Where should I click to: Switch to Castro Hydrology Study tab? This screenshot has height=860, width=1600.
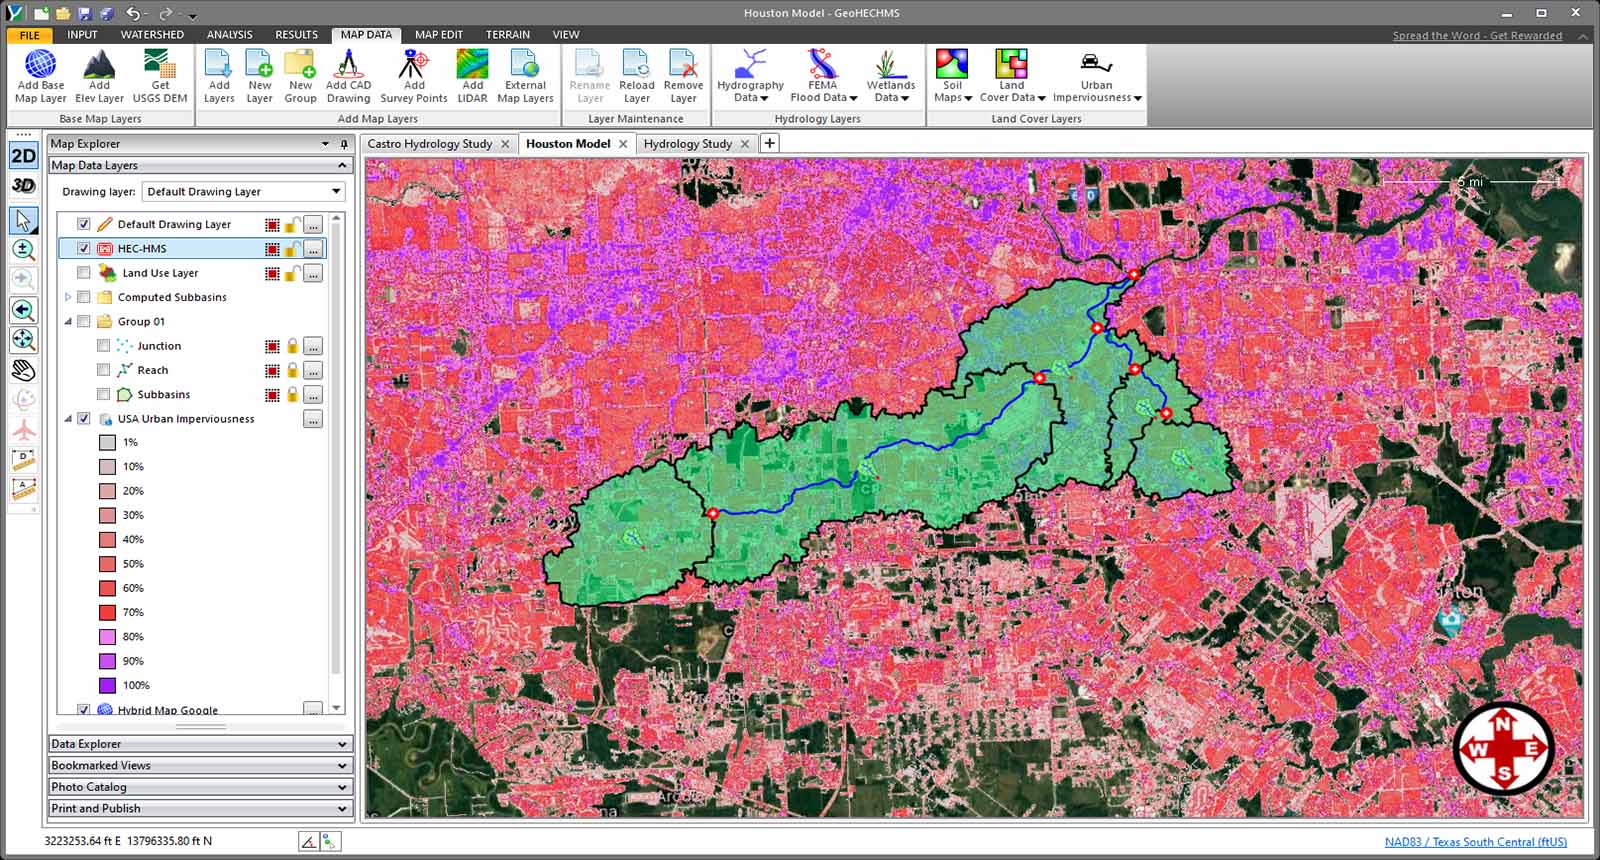[429, 144]
